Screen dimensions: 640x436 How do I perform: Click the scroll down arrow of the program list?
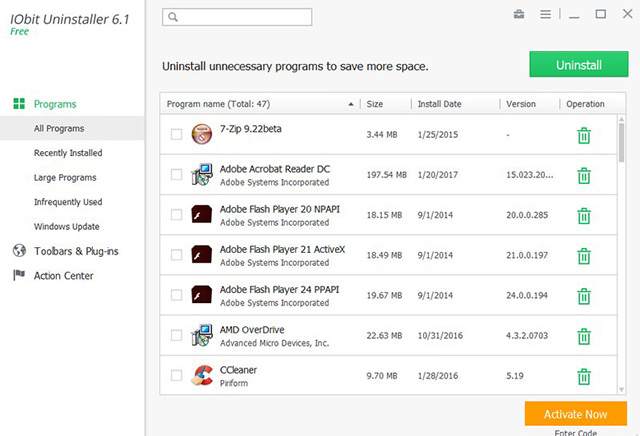pos(621,390)
